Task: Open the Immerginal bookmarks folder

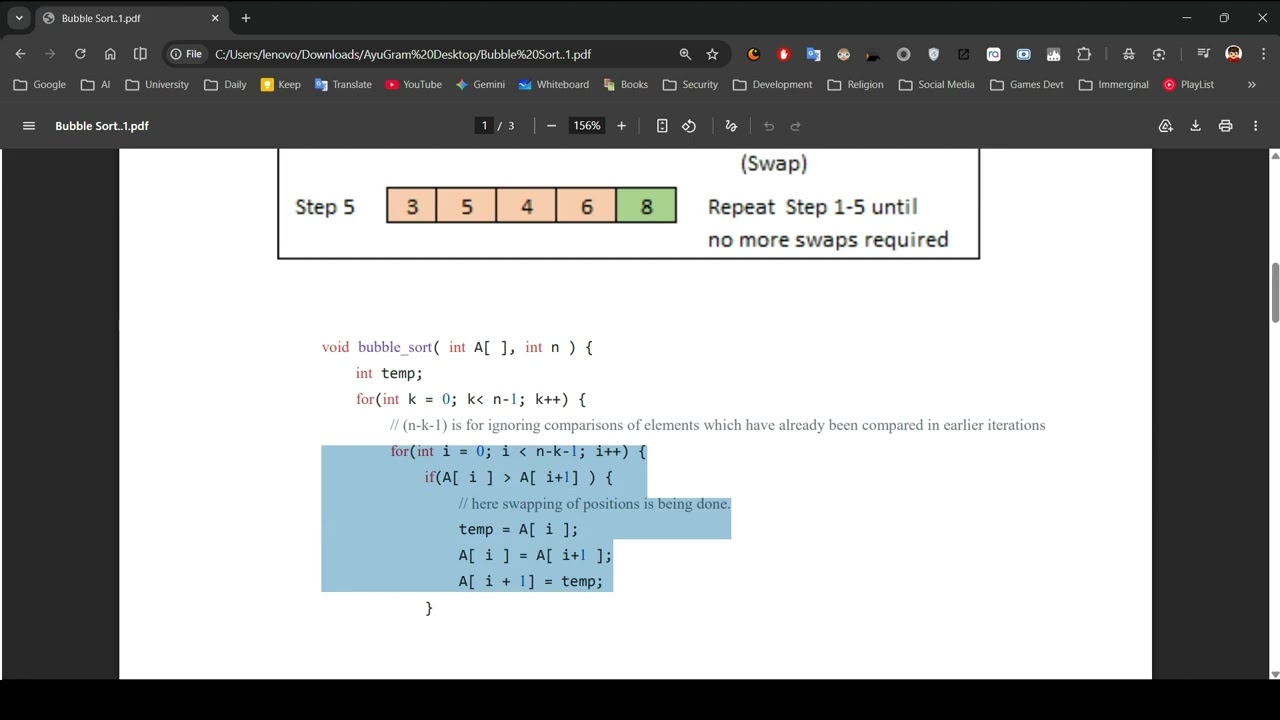Action: click(x=1114, y=85)
